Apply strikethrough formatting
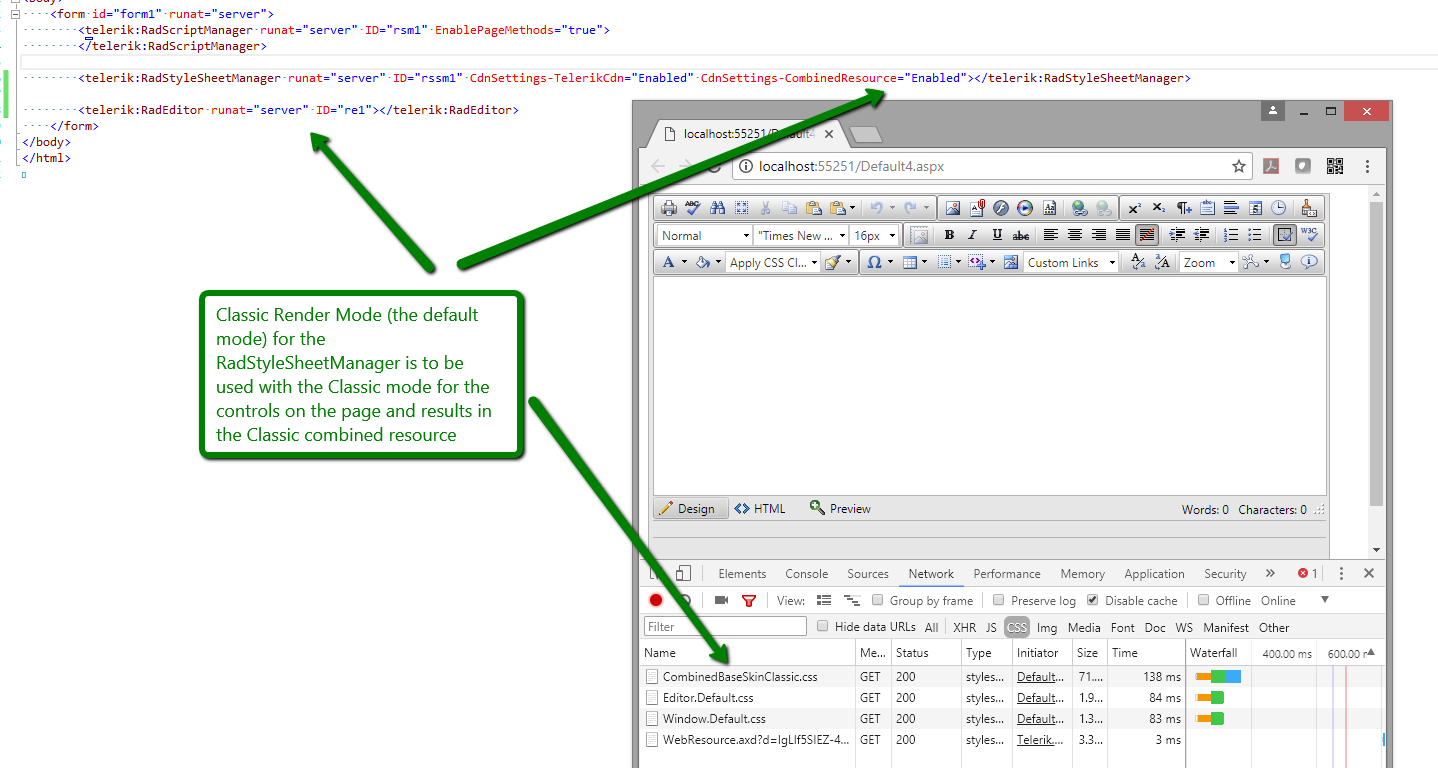This screenshot has width=1438, height=768. click(1021, 235)
